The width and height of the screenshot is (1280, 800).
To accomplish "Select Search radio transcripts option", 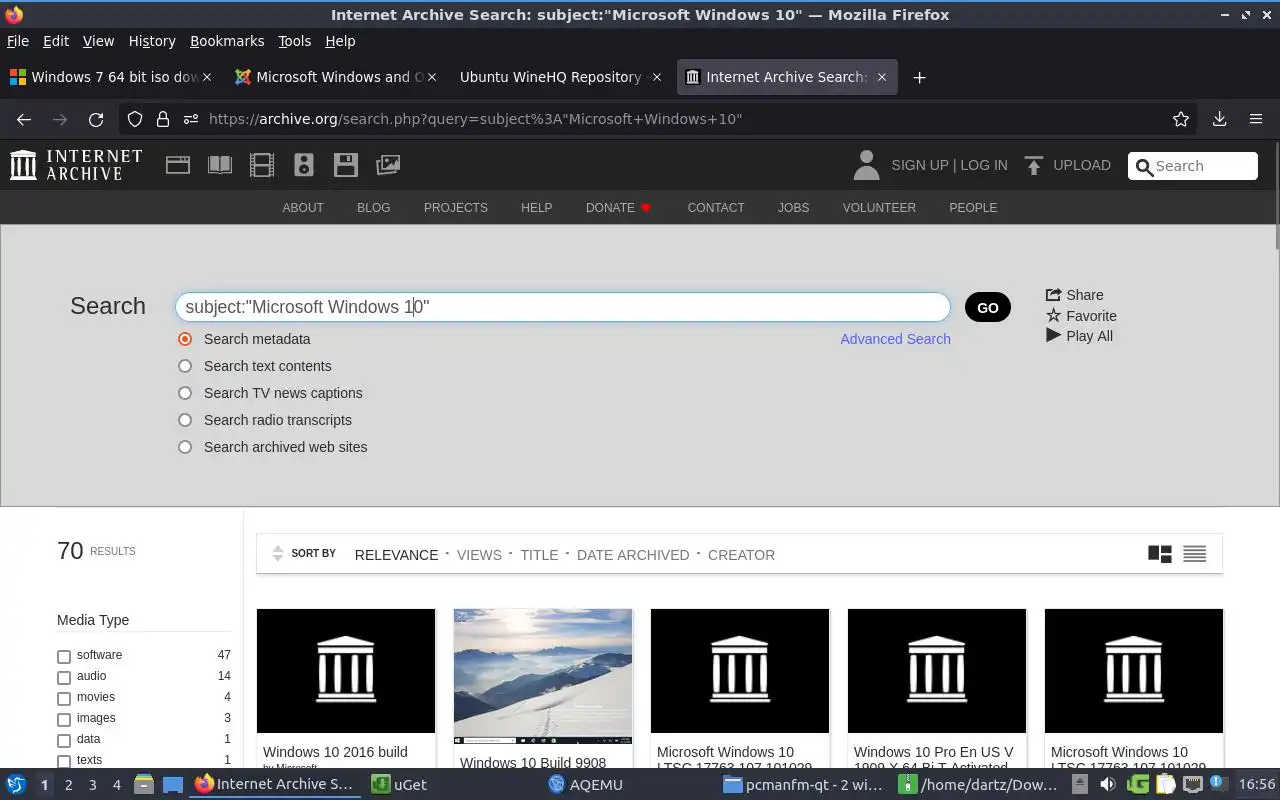I will coord(185,420).
